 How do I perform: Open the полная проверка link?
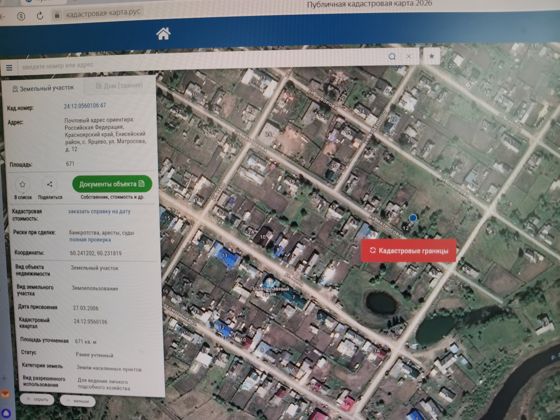tap(90, 240)
